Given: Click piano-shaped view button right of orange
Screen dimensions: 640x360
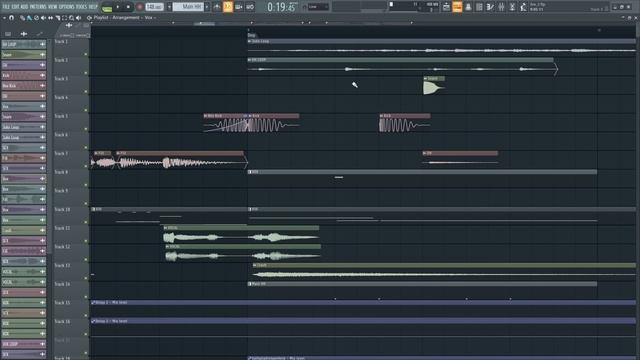Looking at the screenshot, I should pyautogui.click(x=468, y=7).
